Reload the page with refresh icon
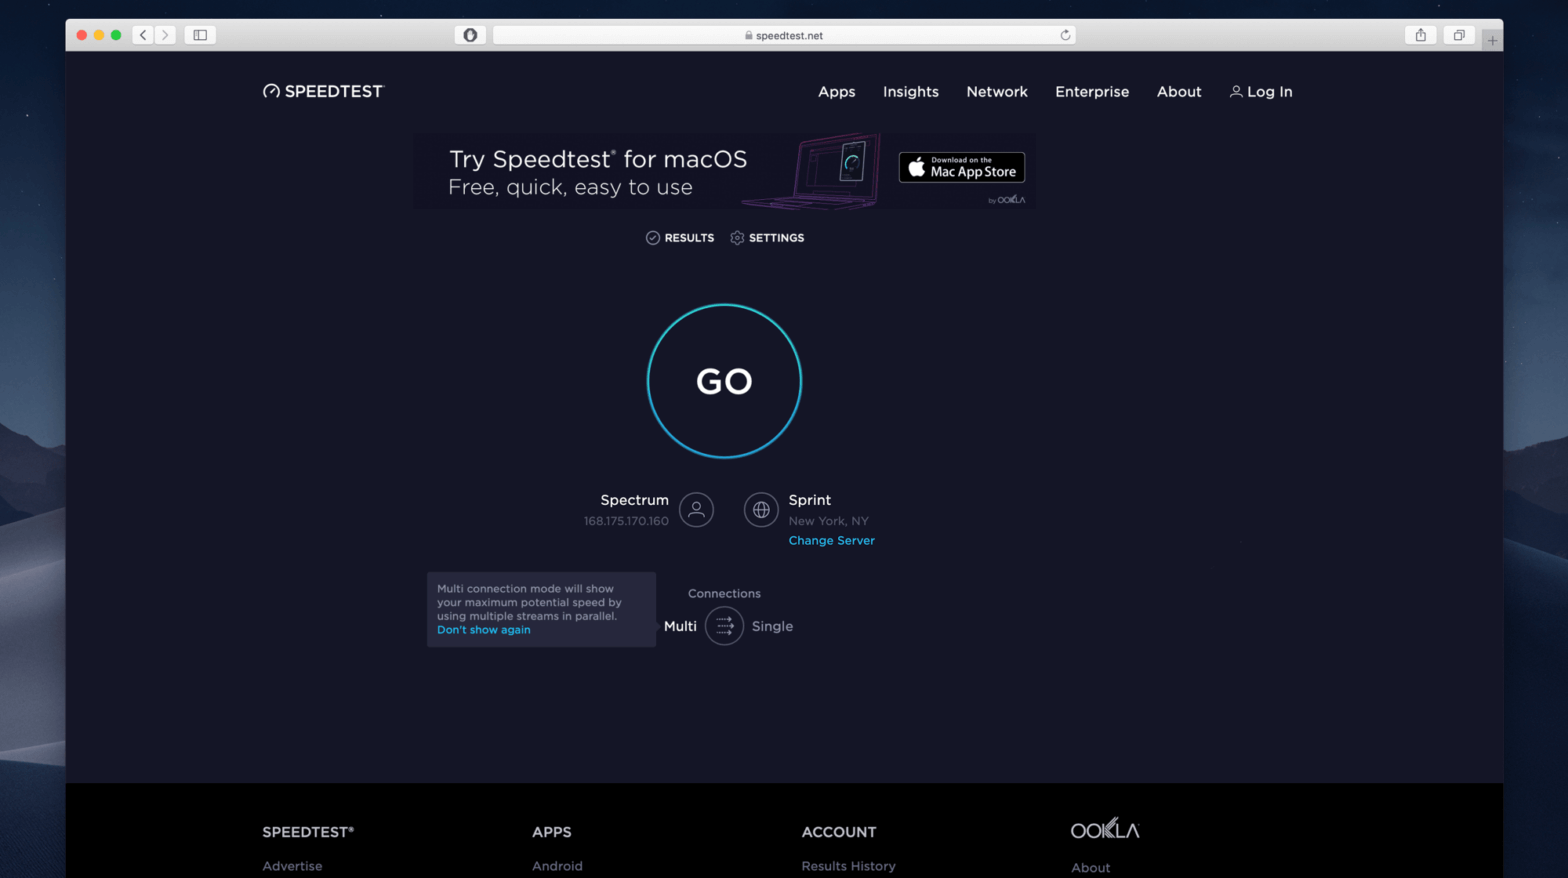Screen dimensions: 1568x878 [1065, 35]
